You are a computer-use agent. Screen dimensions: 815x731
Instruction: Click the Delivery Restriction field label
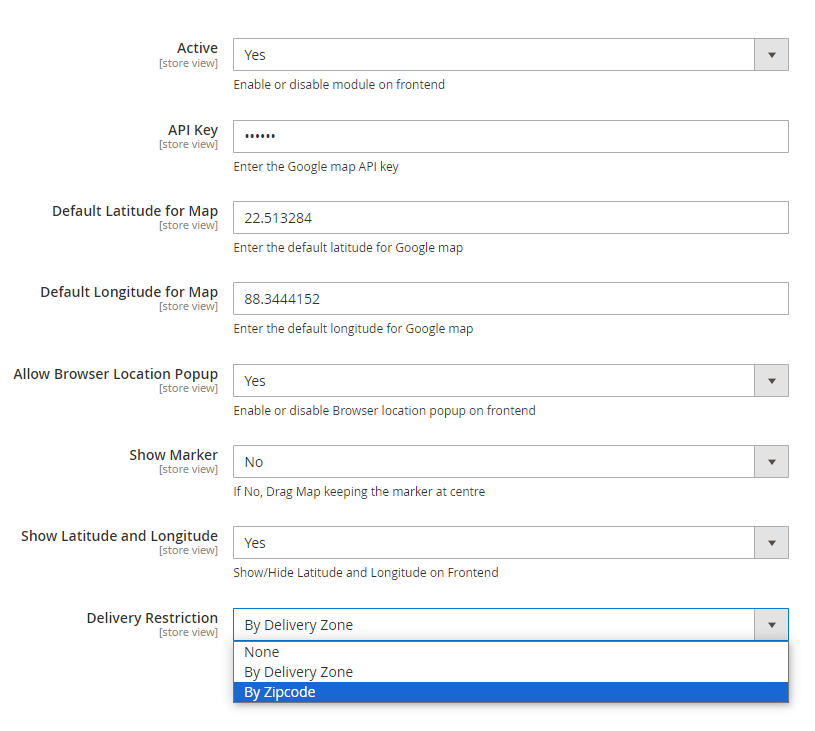tap(152, 618)
